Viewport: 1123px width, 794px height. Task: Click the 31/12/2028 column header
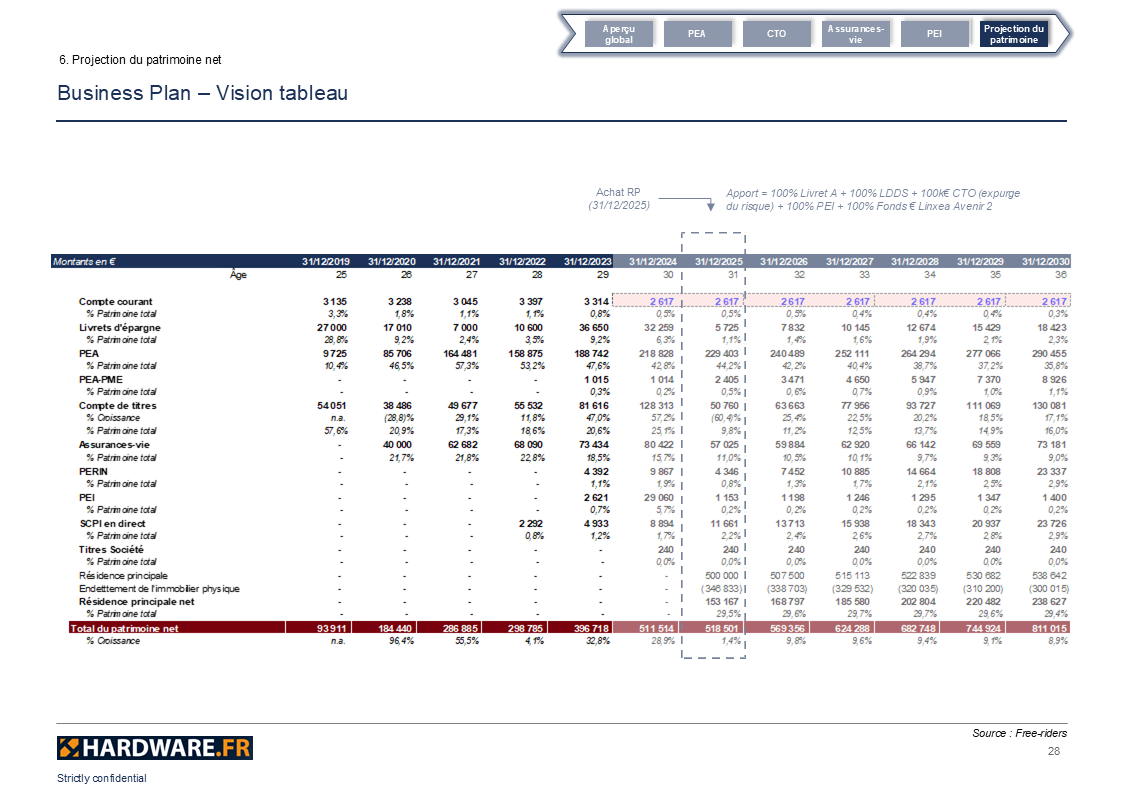(x=915, y=261)
